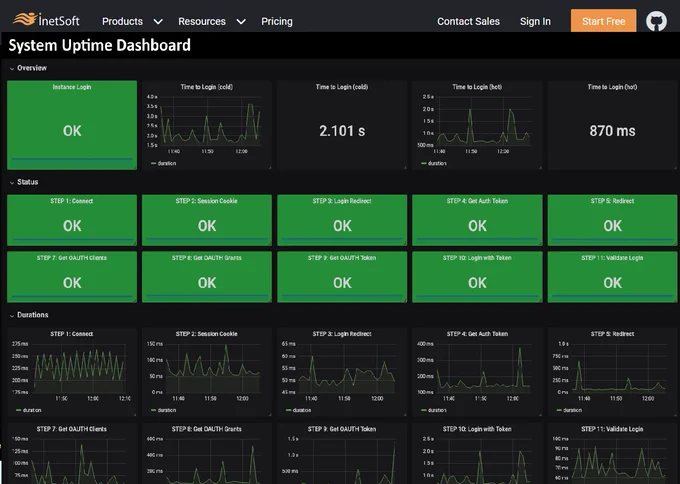Viewport: 680px width, 484px height.
Task: Toggle duration legend under STEP 3: Login Redirect graph
Action: (x=299, y=410)
